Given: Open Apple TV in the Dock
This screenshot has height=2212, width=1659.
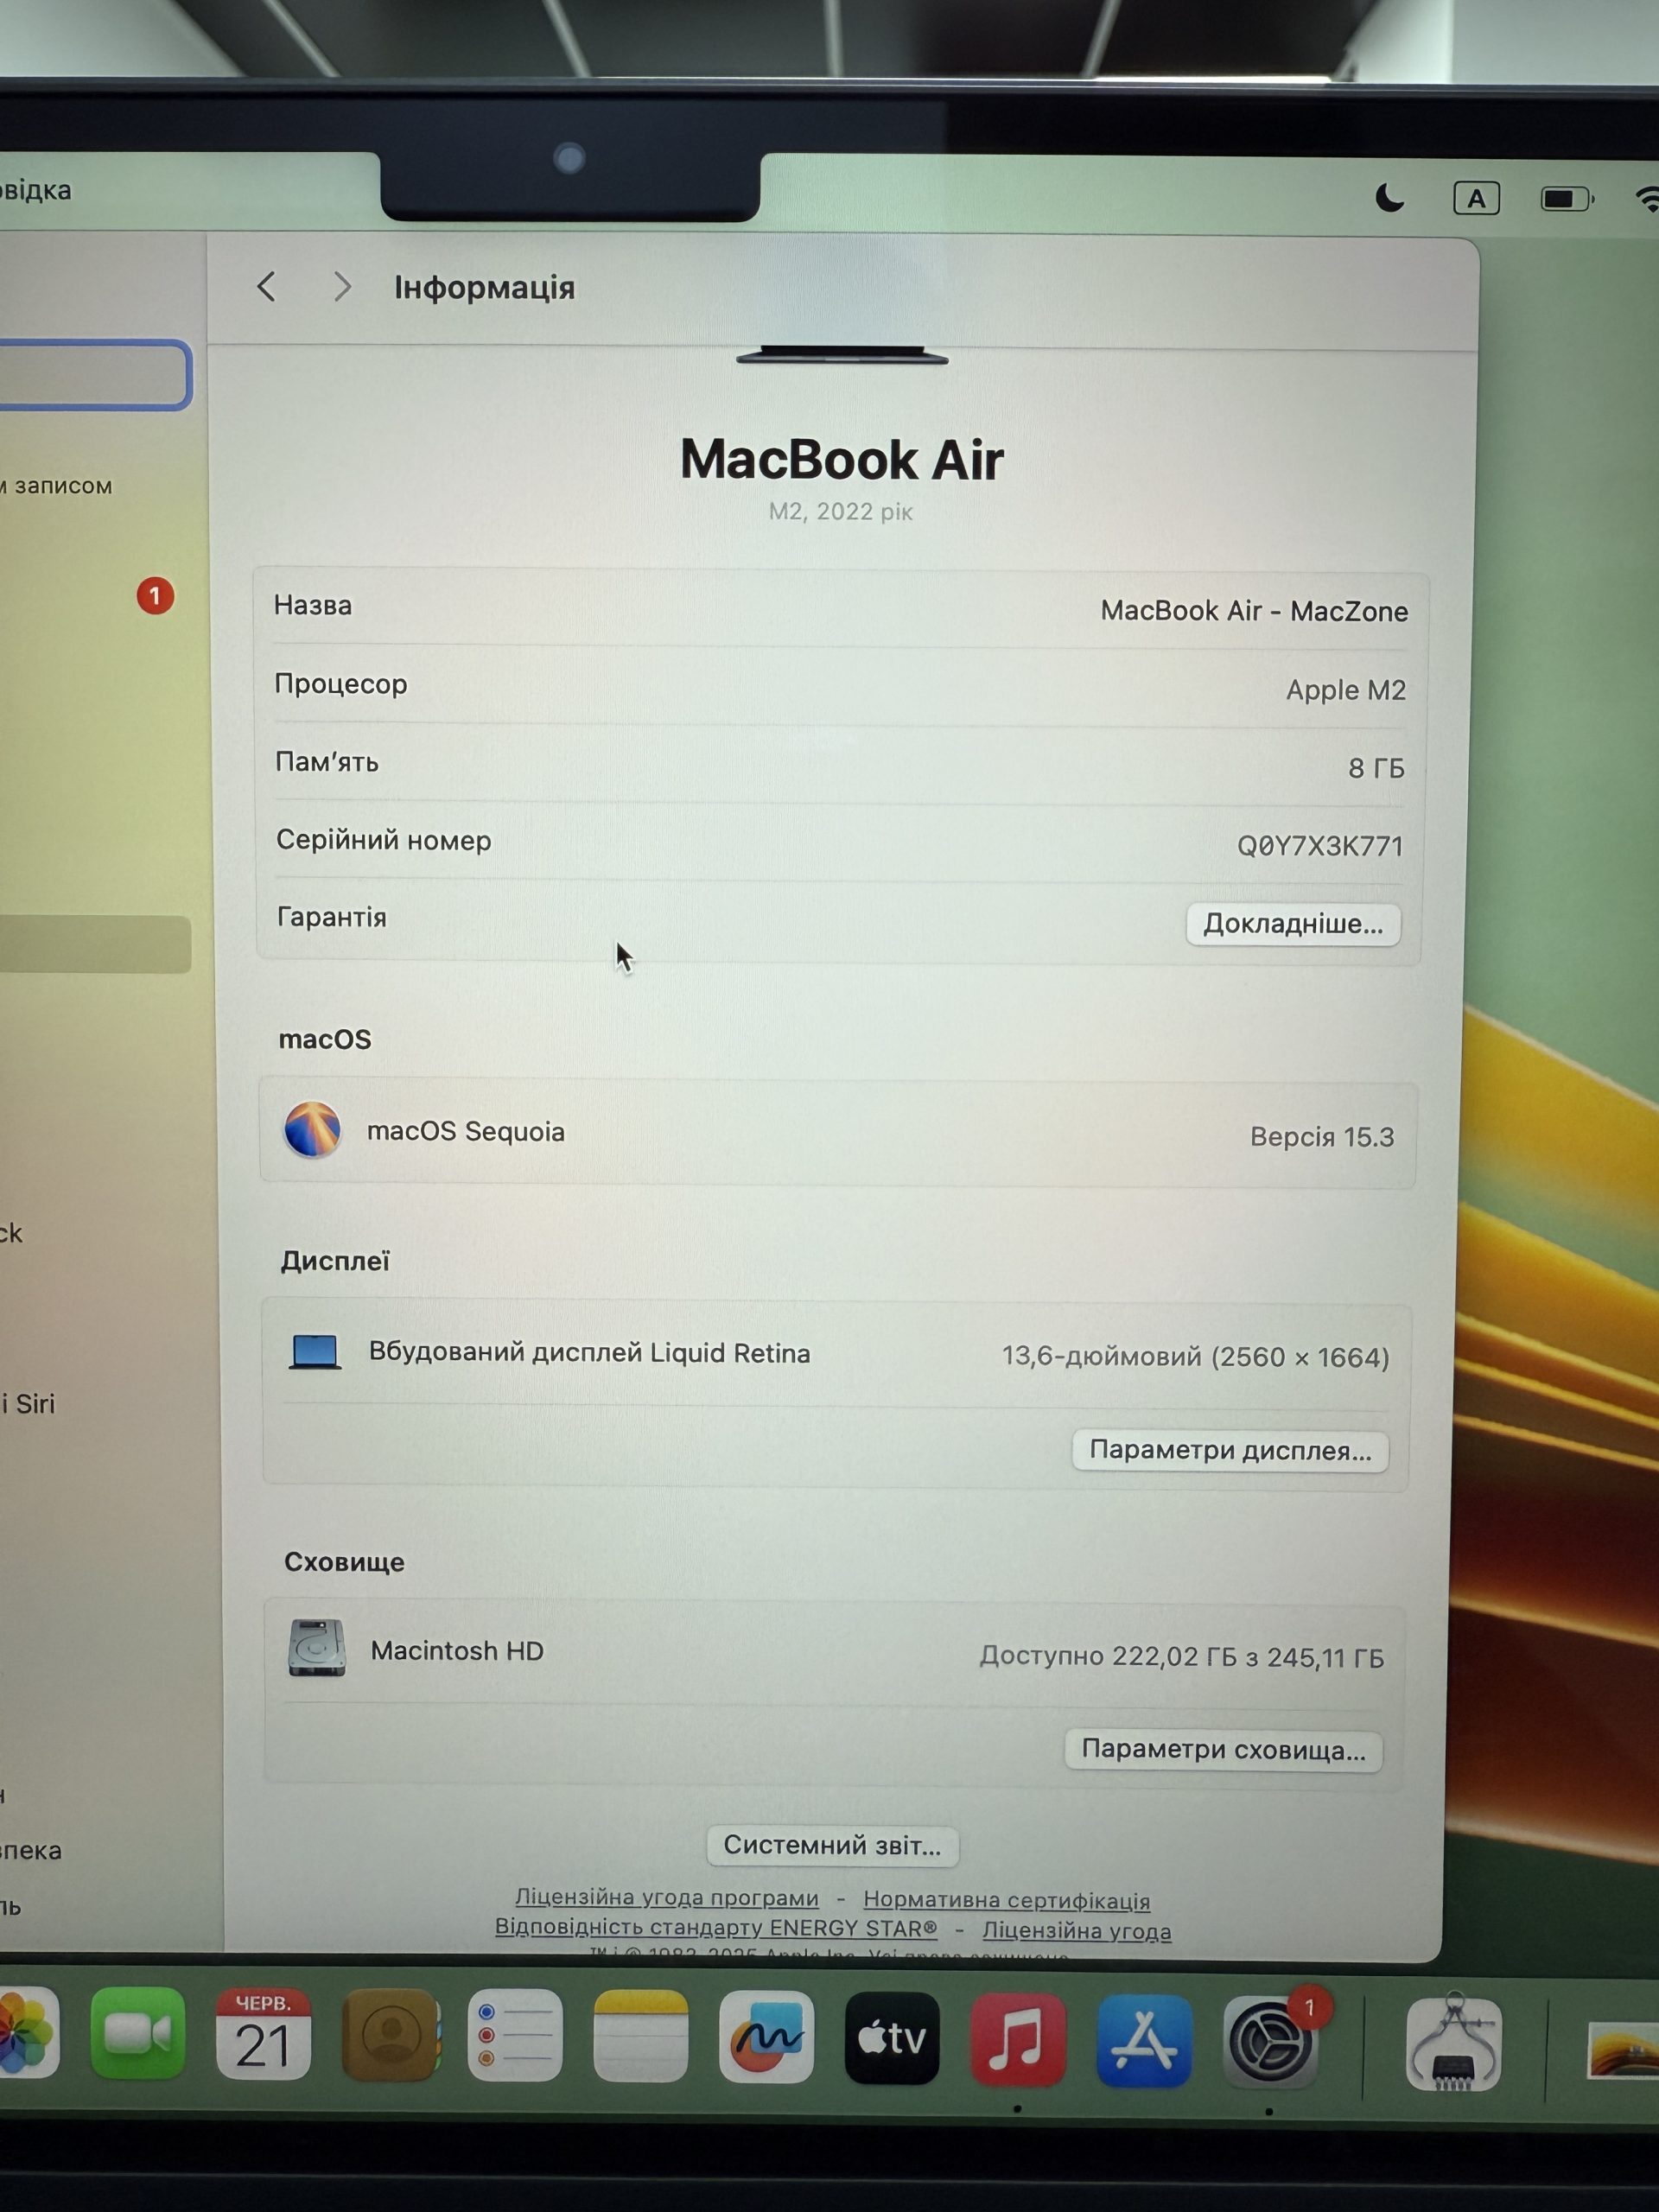Looking at the screenshot, I should point(892,2038).
